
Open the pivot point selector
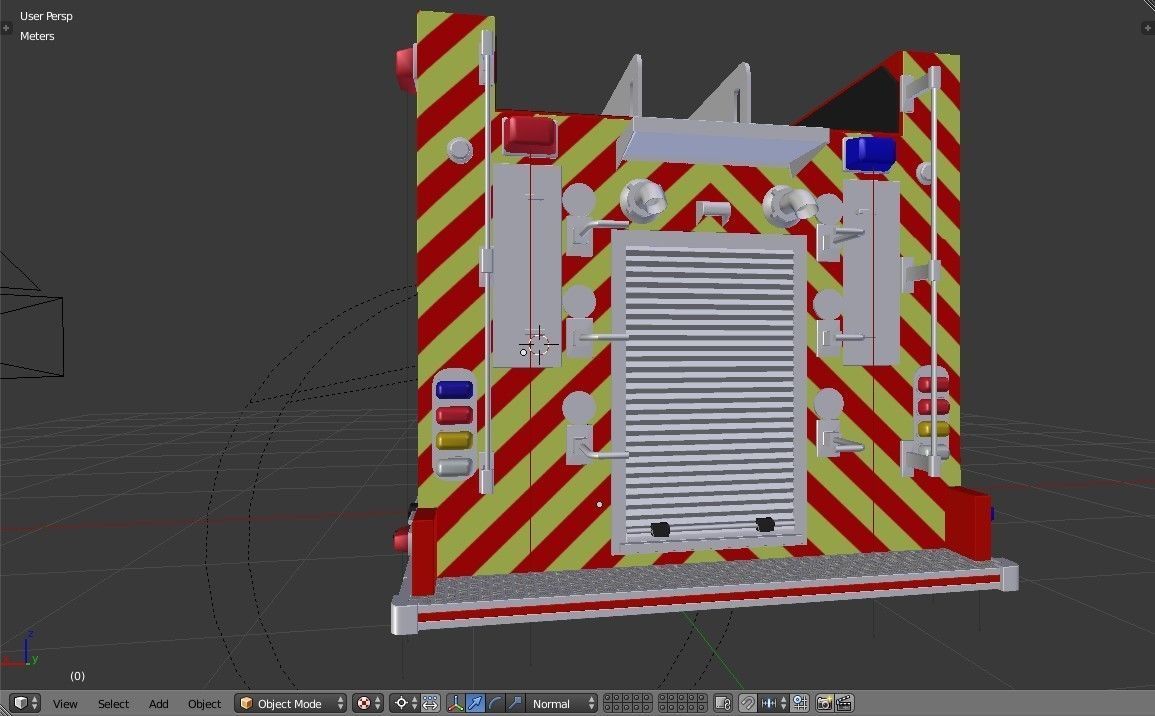click(405, 703)
